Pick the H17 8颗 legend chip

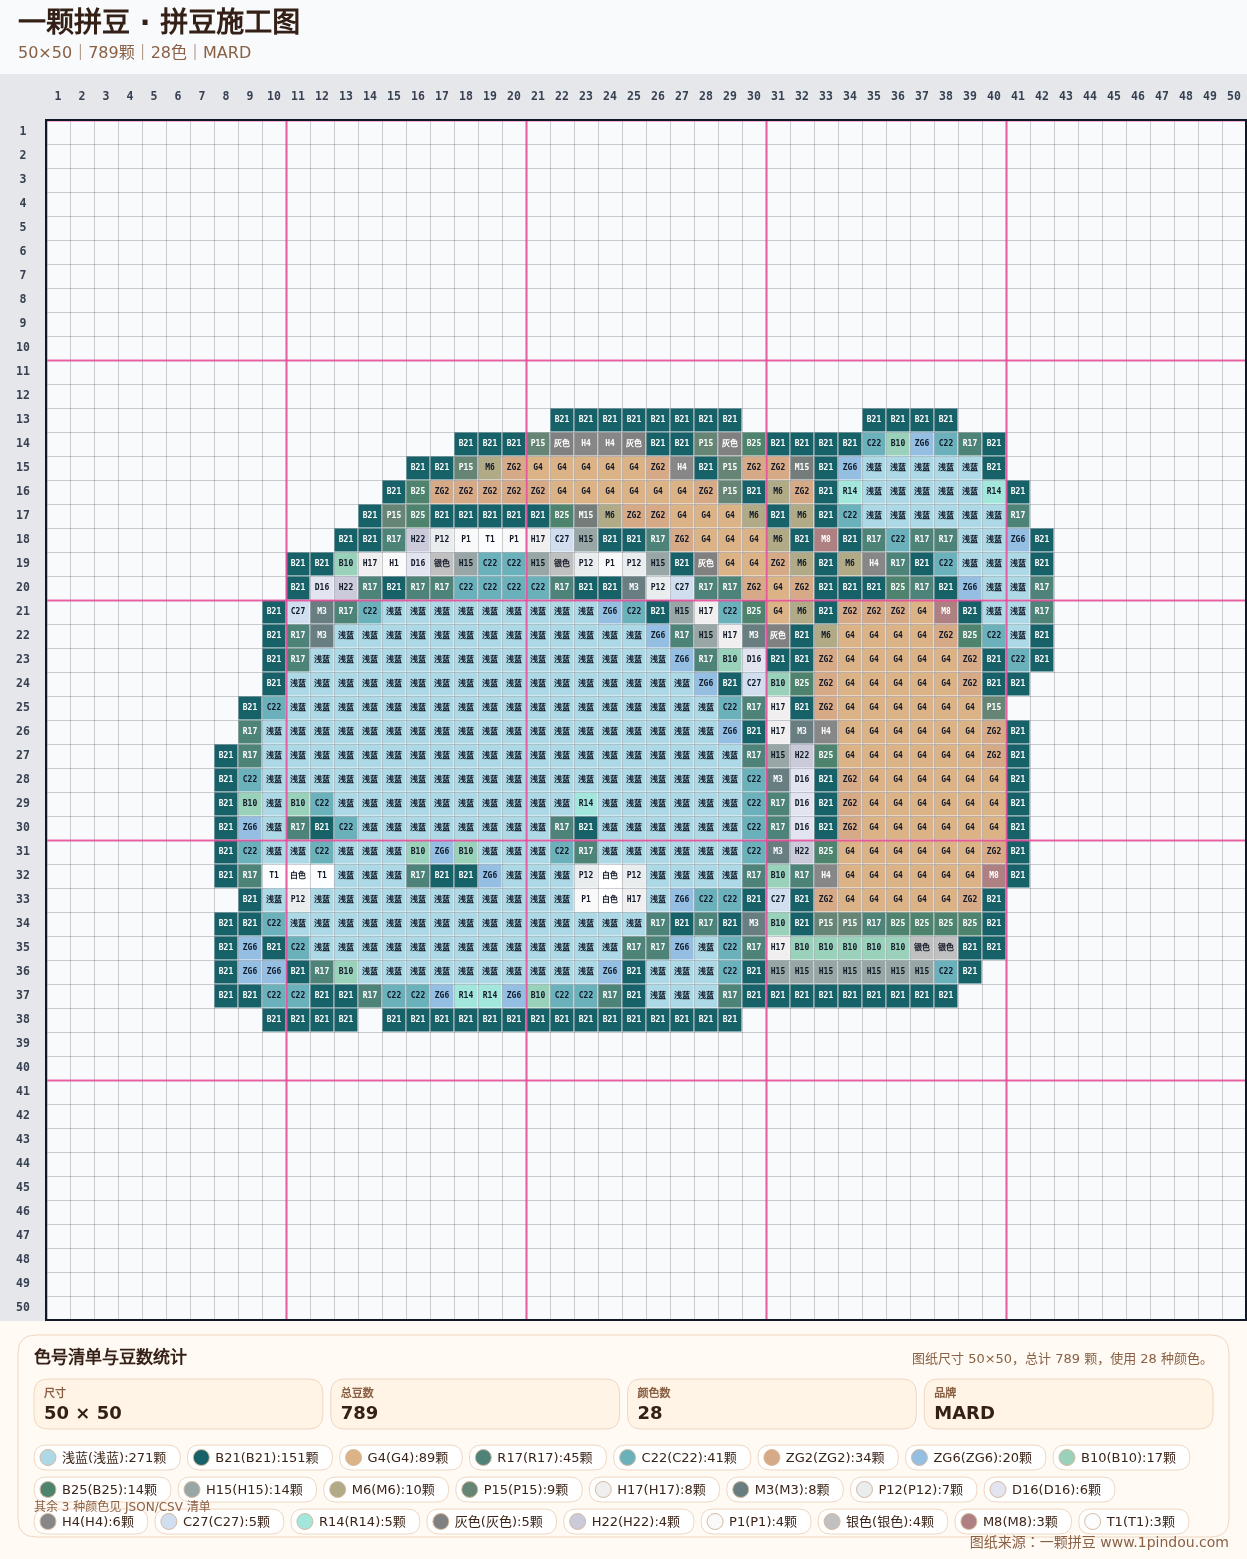[654, 1489]
